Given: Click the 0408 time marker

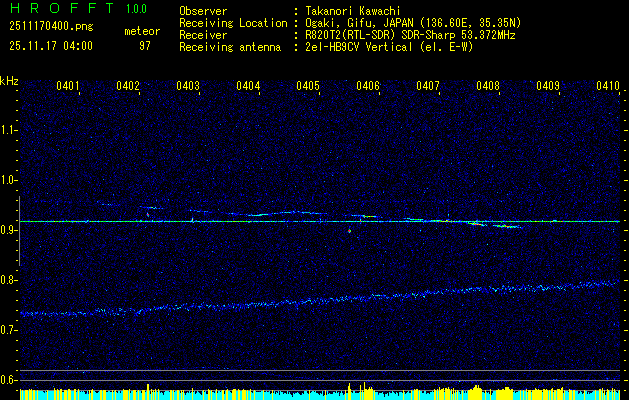Looking at the screenshot, I should point(488,87).
